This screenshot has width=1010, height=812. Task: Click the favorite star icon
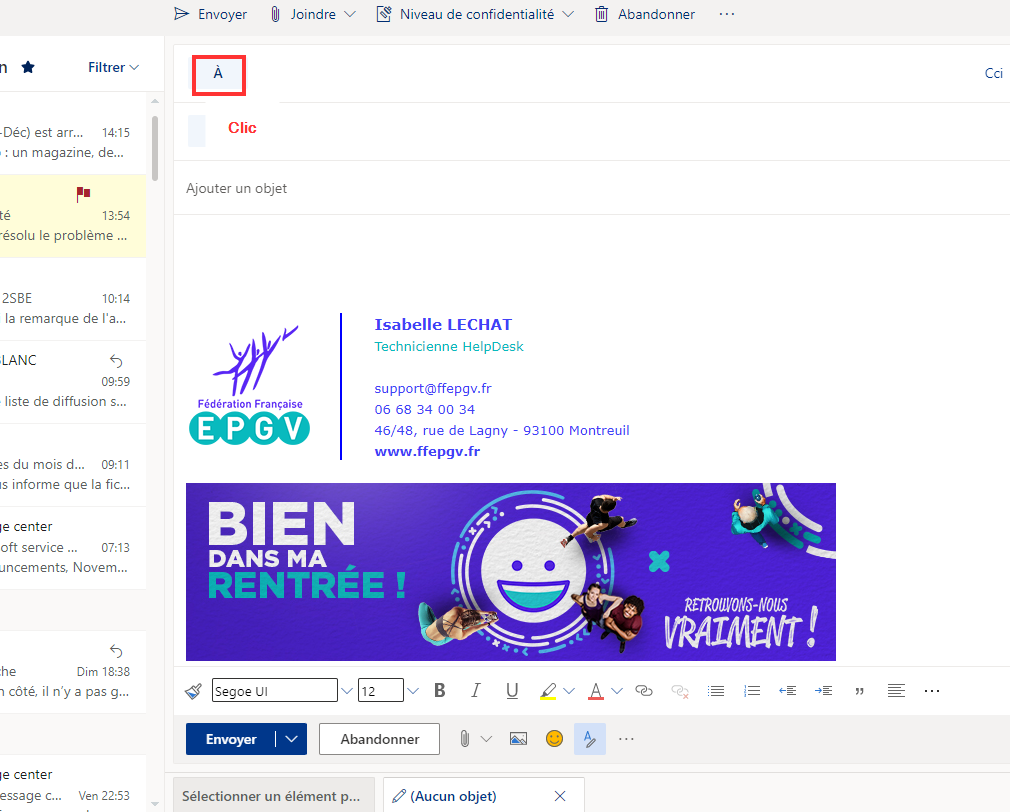point(28,67)
